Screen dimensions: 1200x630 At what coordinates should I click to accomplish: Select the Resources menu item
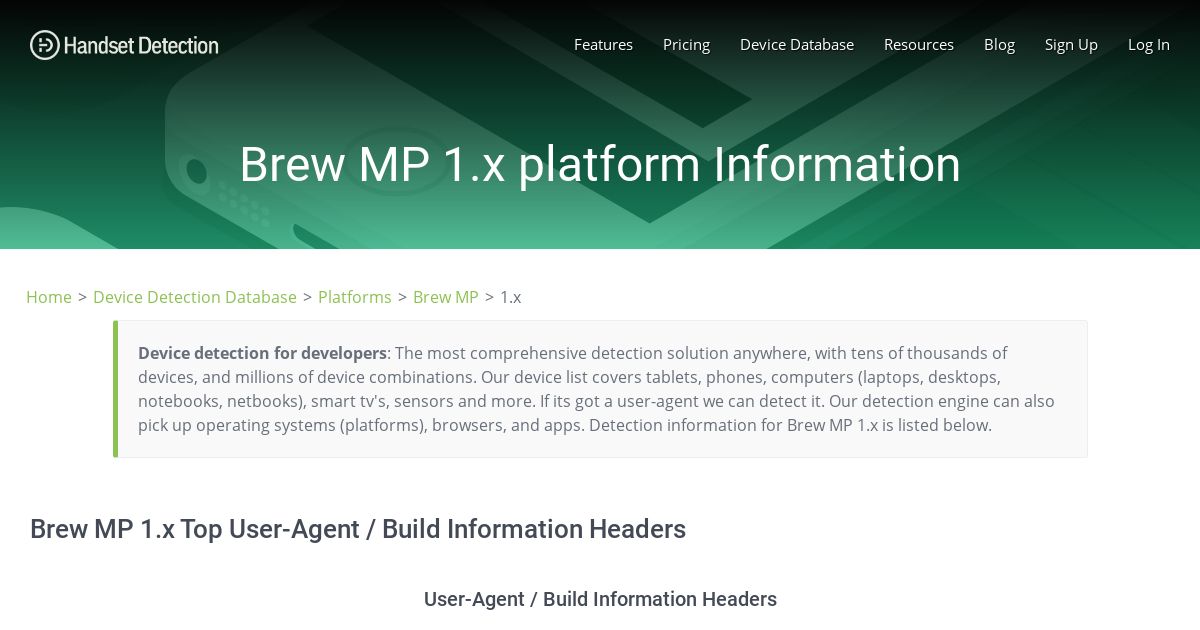(919, 45)
